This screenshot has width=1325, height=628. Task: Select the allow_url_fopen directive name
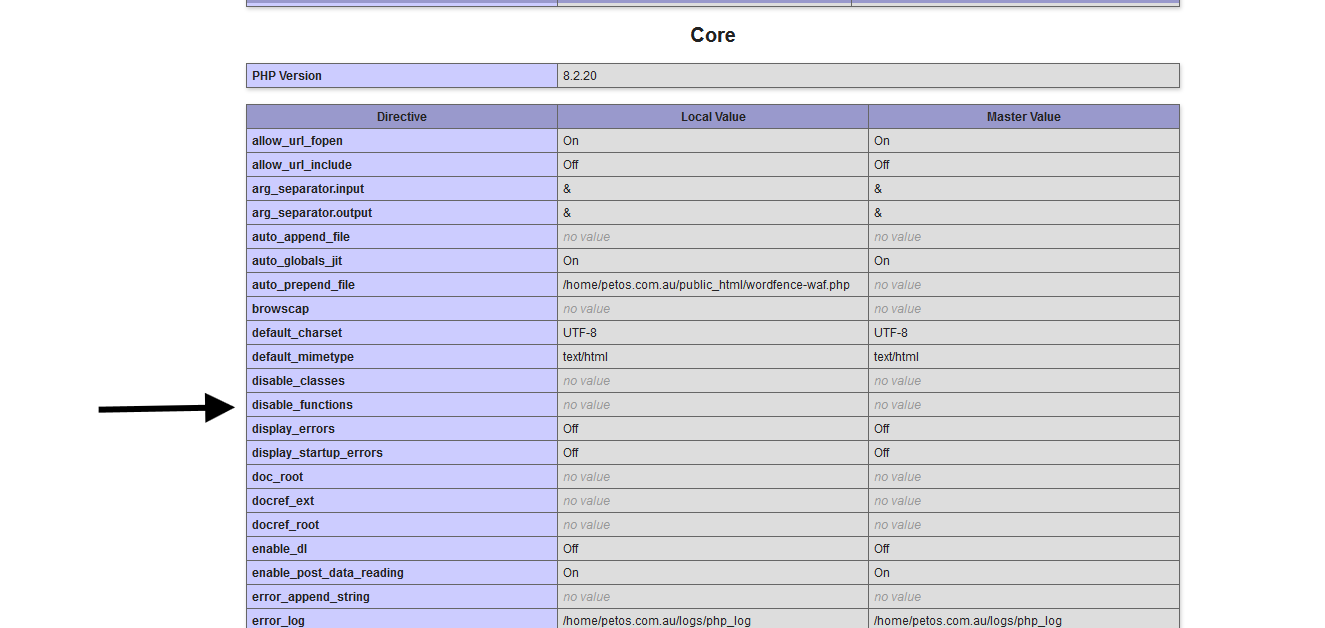pyautogui.click(x=297, y=141)
